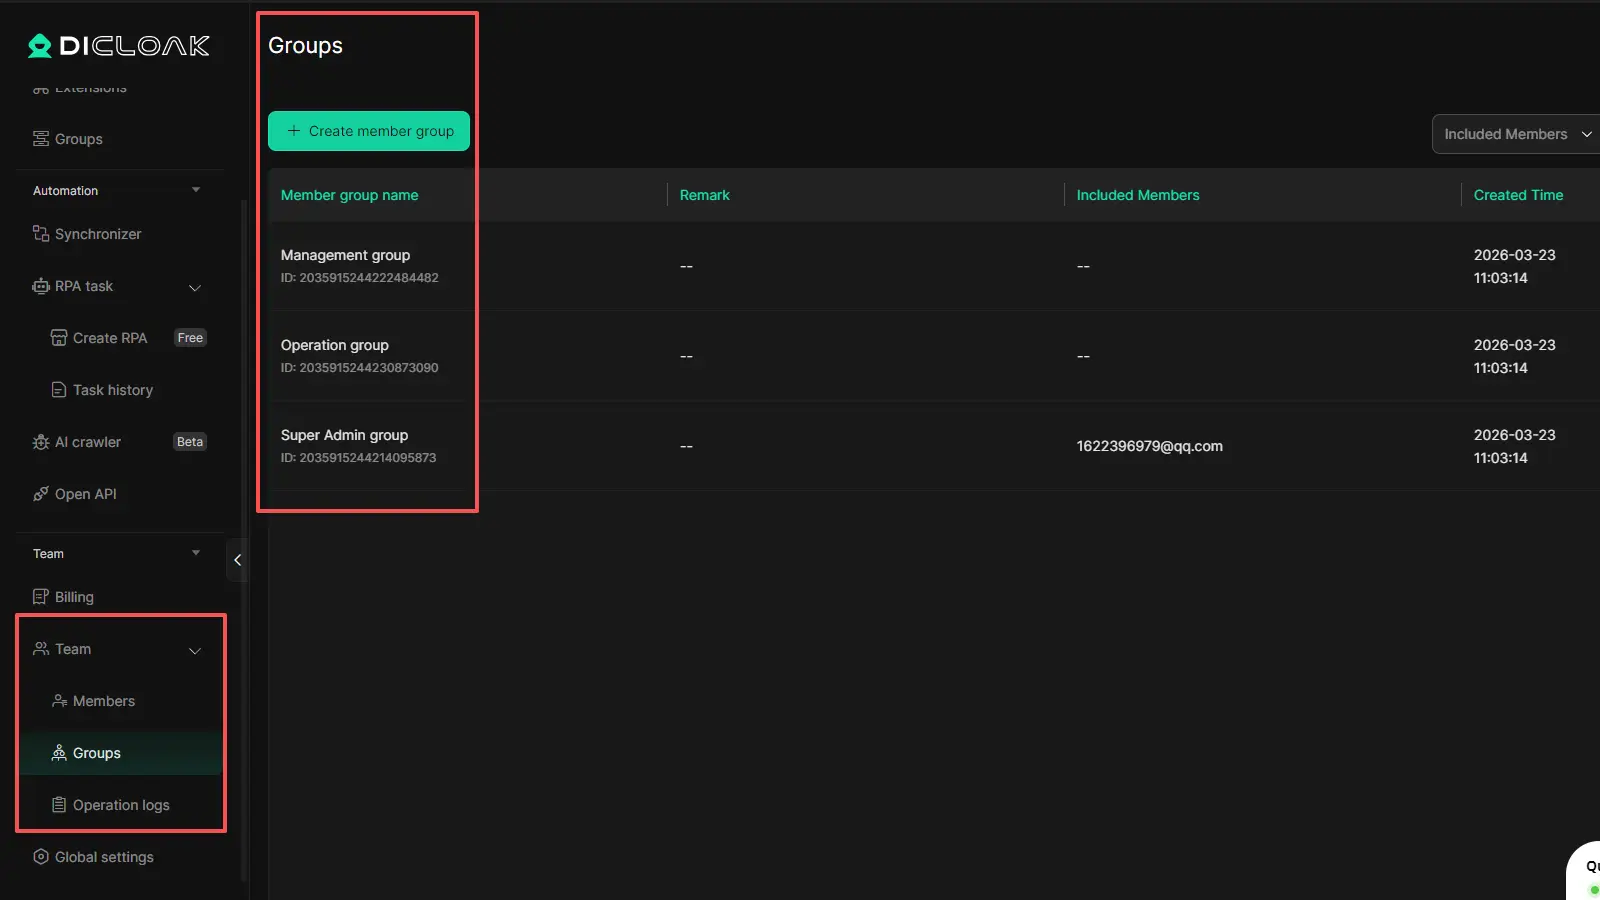Click the RPA task robot icon
This screenshot has width=1600, height=900.
tap(41, 286)
